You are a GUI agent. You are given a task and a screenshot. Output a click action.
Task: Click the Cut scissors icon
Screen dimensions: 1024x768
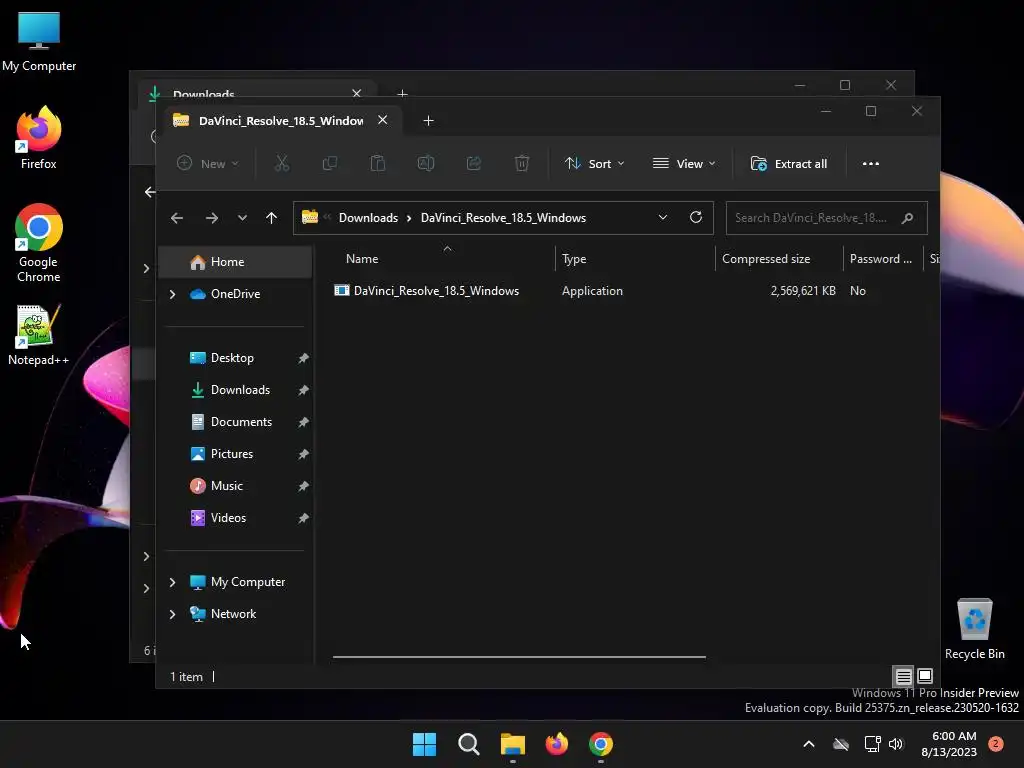[281, 163]
